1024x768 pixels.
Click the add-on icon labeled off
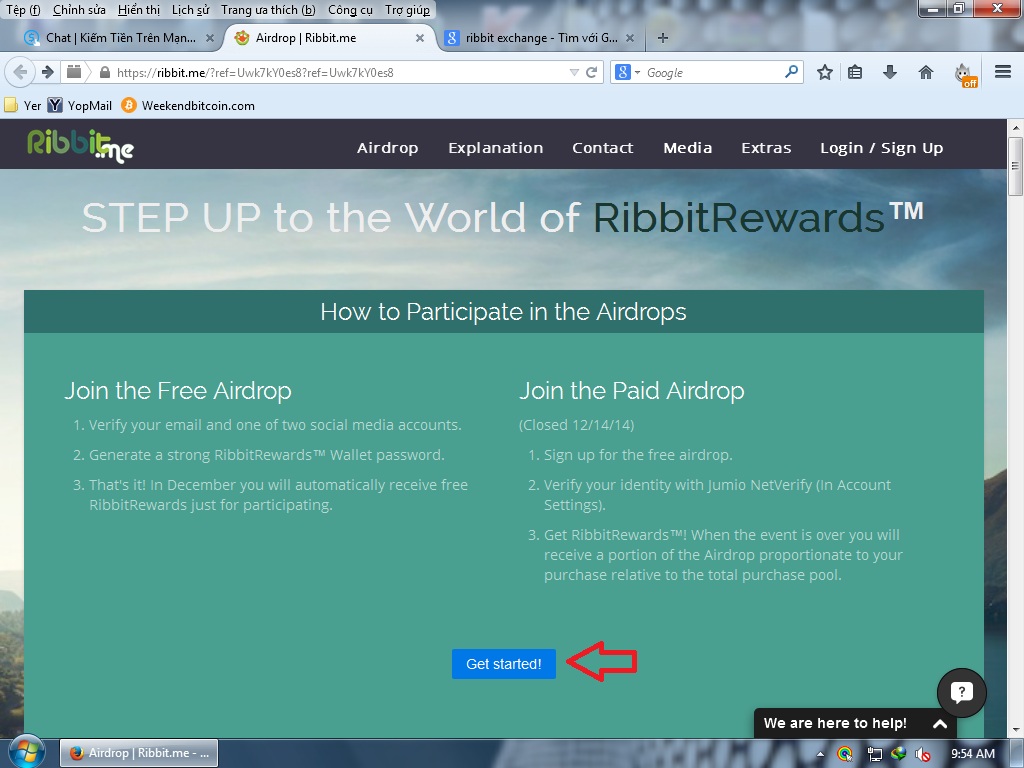(x=965, y=74)
